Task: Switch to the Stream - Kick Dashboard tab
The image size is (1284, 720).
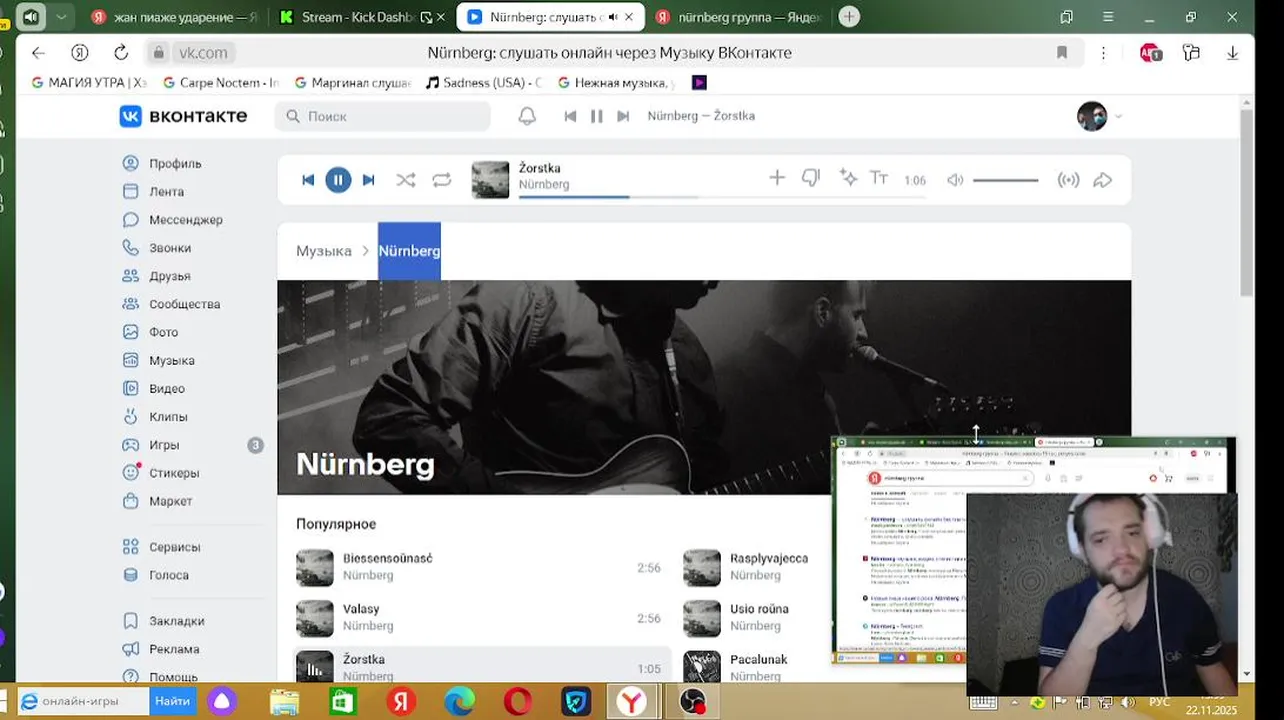Action: [358, 17]
